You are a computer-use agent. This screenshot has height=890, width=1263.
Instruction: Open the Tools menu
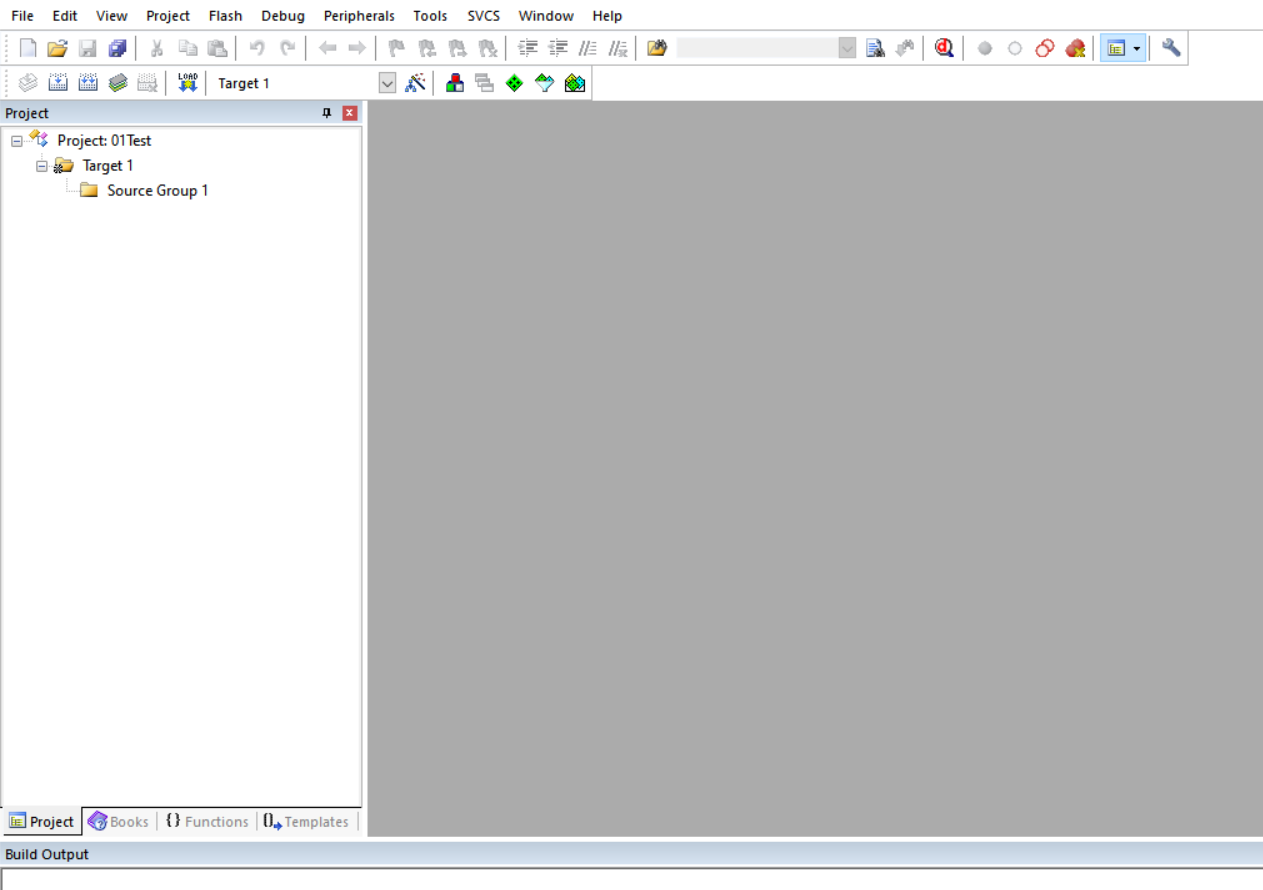tap(430, 16)
